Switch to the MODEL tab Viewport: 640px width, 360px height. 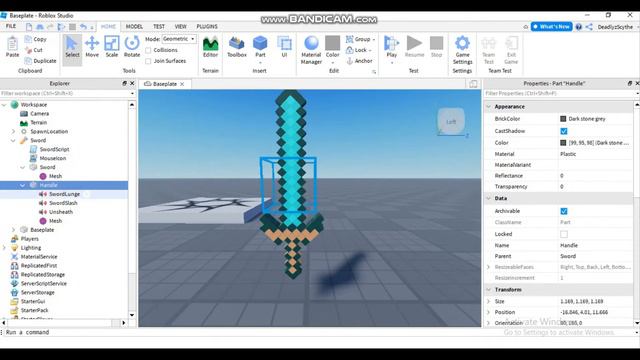pos(134,27)
